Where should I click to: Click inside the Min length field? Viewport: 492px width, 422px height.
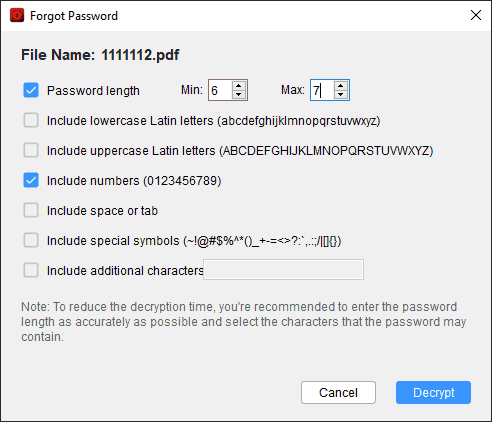pyautogui.click(x=221, y=90)
